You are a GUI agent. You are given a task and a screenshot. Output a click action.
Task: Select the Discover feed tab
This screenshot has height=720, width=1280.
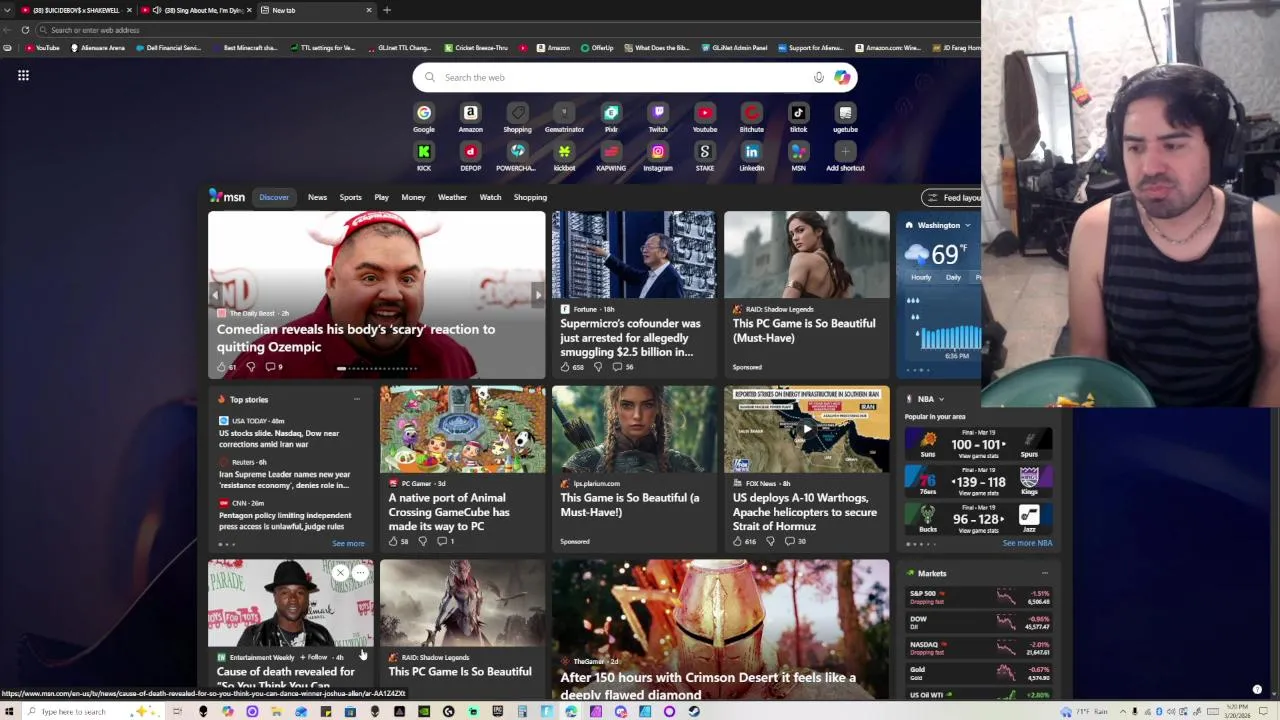pyautogui.click(x=274, y=197)
